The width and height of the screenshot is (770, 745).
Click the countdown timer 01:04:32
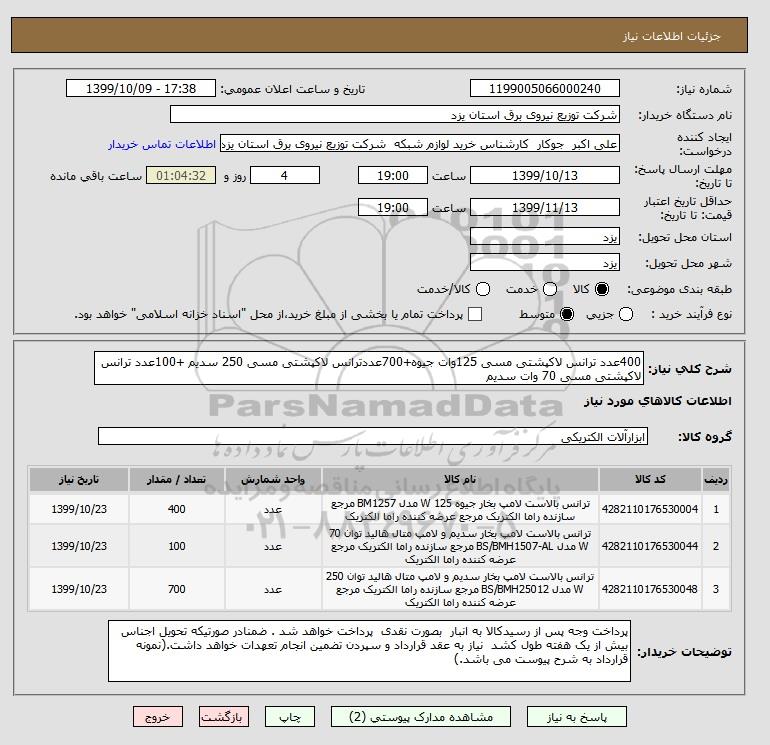click(181, 175)
